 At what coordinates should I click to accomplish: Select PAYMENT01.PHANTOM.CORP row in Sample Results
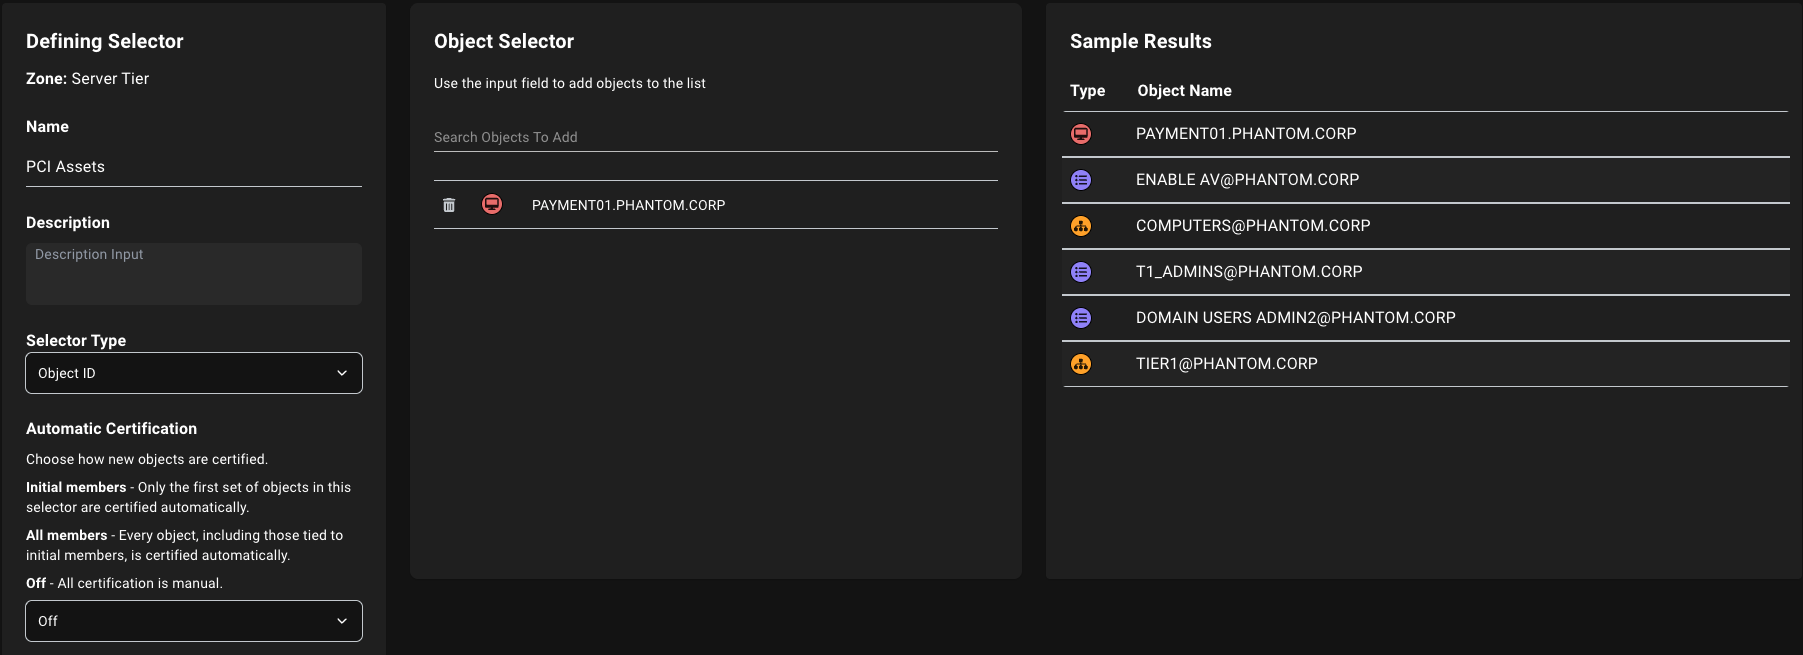(x=1426, y=134)
